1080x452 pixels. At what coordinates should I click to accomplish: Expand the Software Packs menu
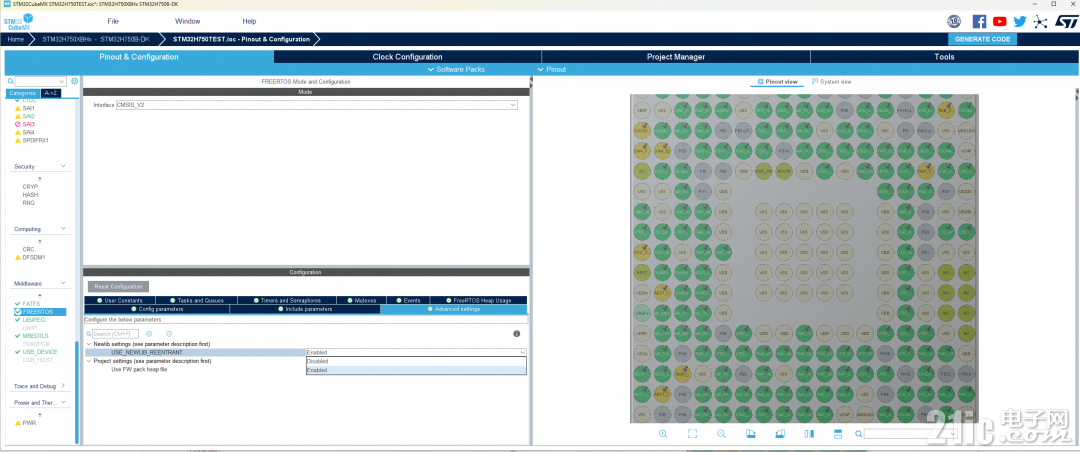point(455,70)
